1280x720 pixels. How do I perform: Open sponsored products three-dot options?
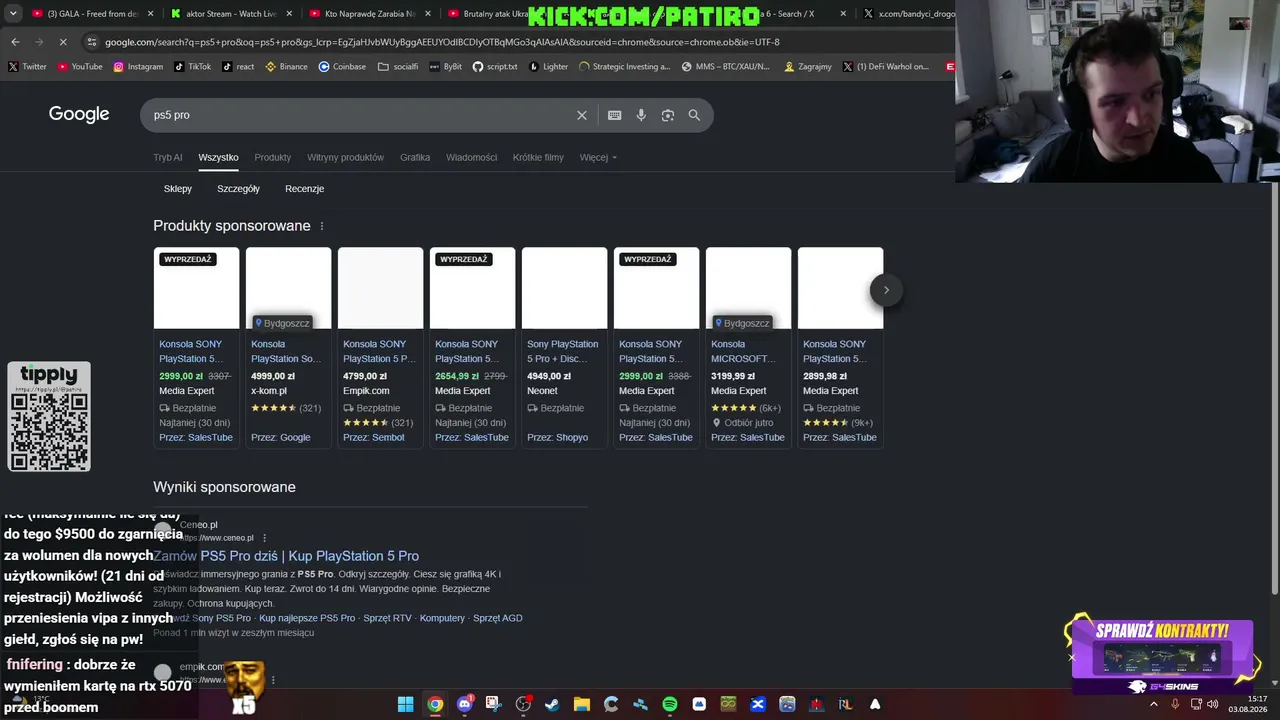[322, 226]
